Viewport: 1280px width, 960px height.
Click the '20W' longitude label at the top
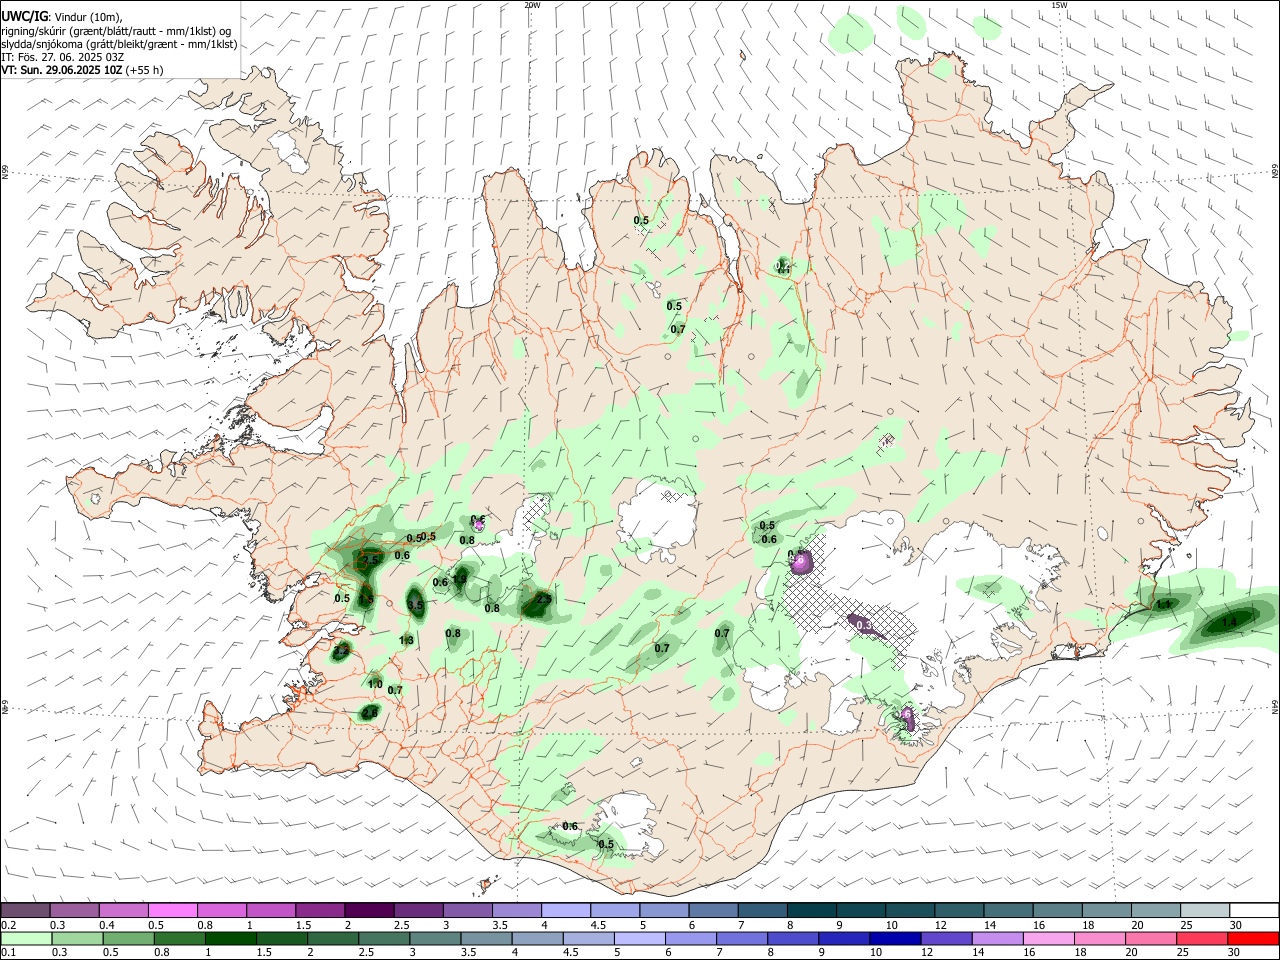[x=532, y=5]
